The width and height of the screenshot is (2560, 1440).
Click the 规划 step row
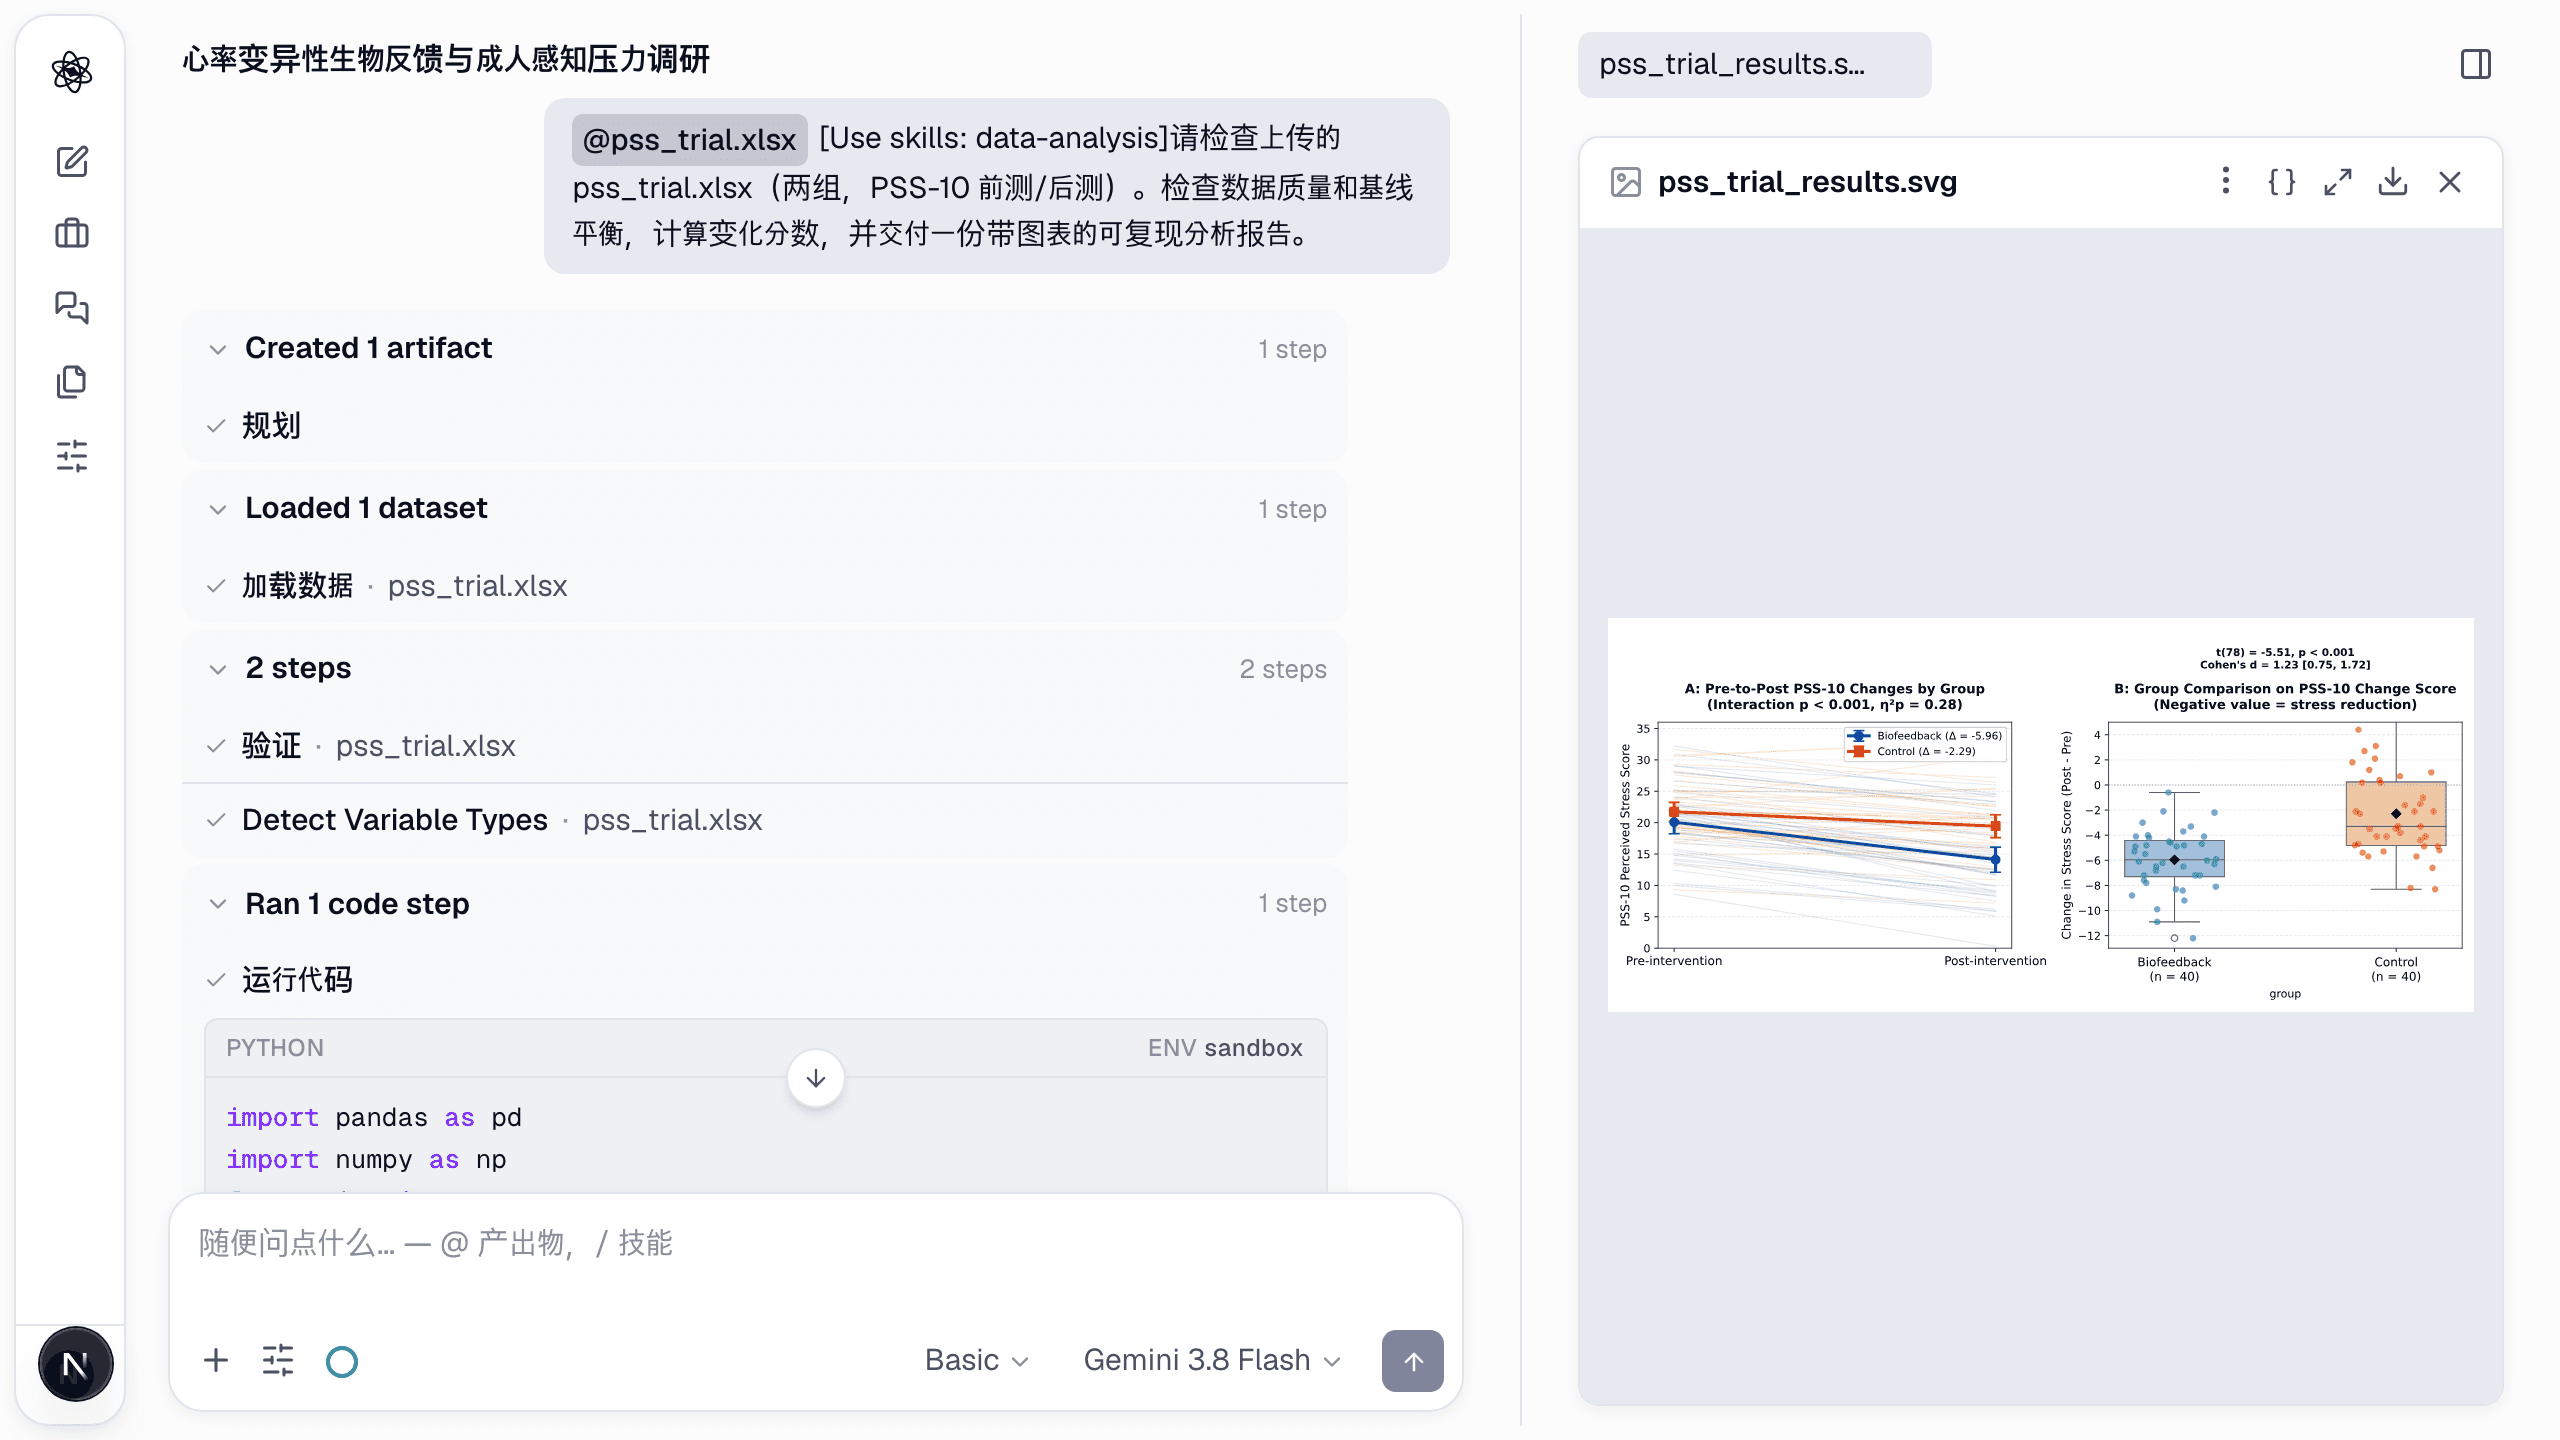pos(765,426)
